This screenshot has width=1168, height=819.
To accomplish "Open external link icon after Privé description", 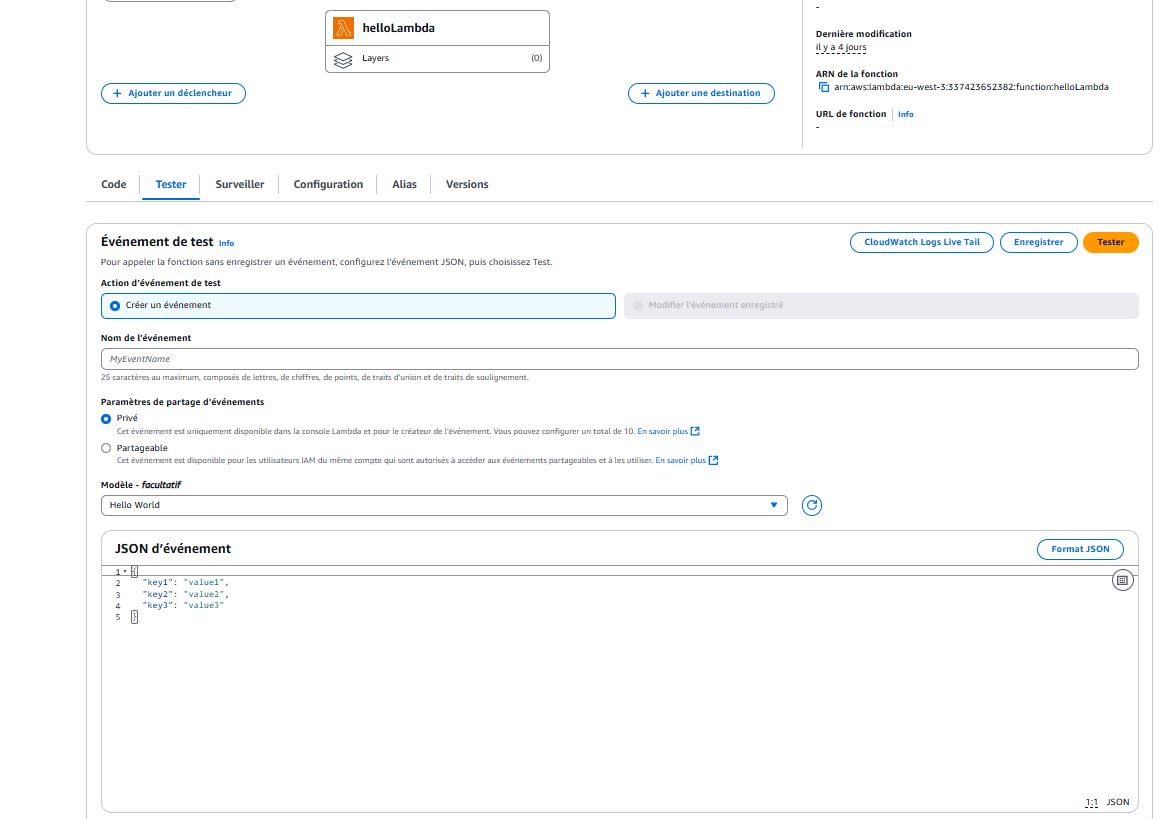I will click(x=695, y=431).
